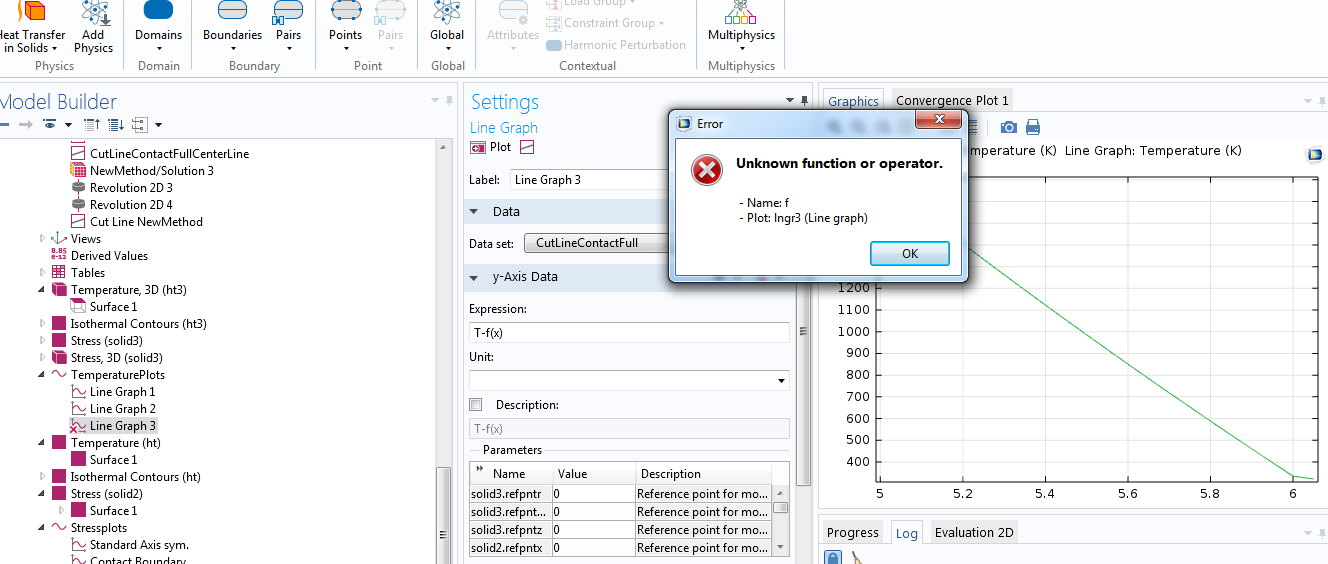Click the y-axis Expression input field
The image size is (1328, 564).
point(628,333)
